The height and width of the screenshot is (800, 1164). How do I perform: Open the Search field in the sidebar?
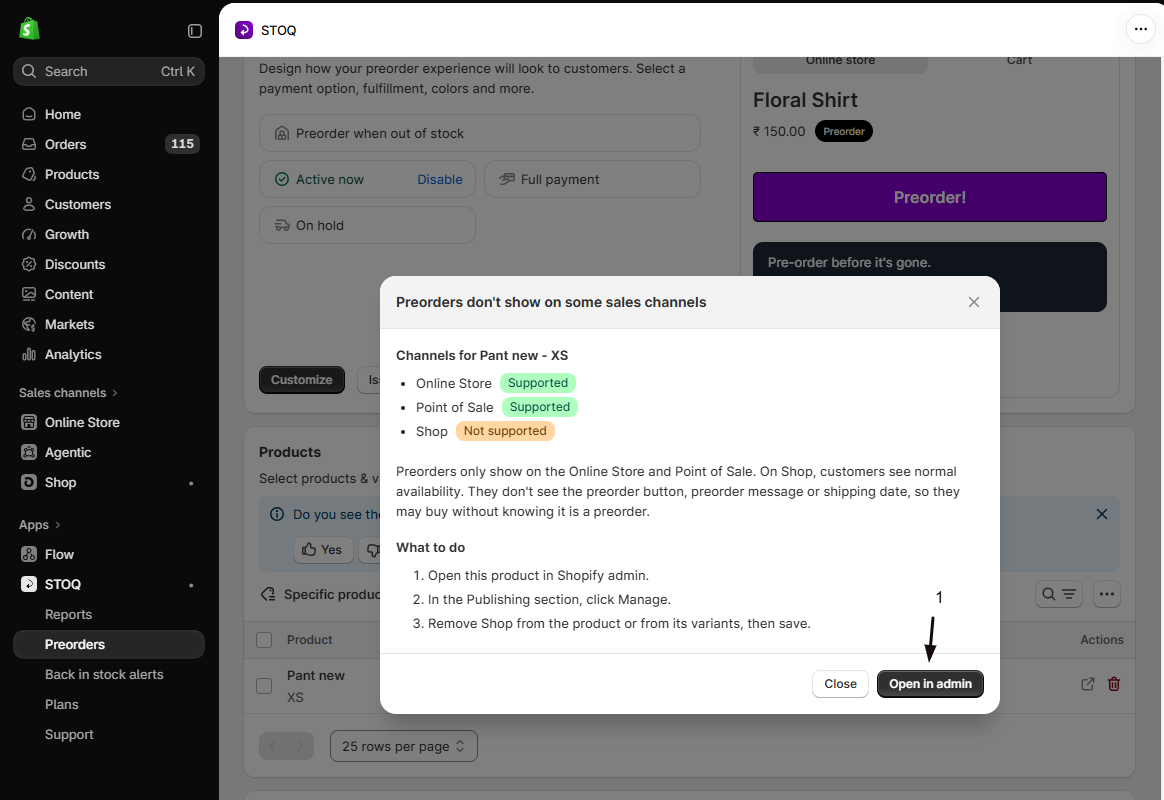pos(108,71)
